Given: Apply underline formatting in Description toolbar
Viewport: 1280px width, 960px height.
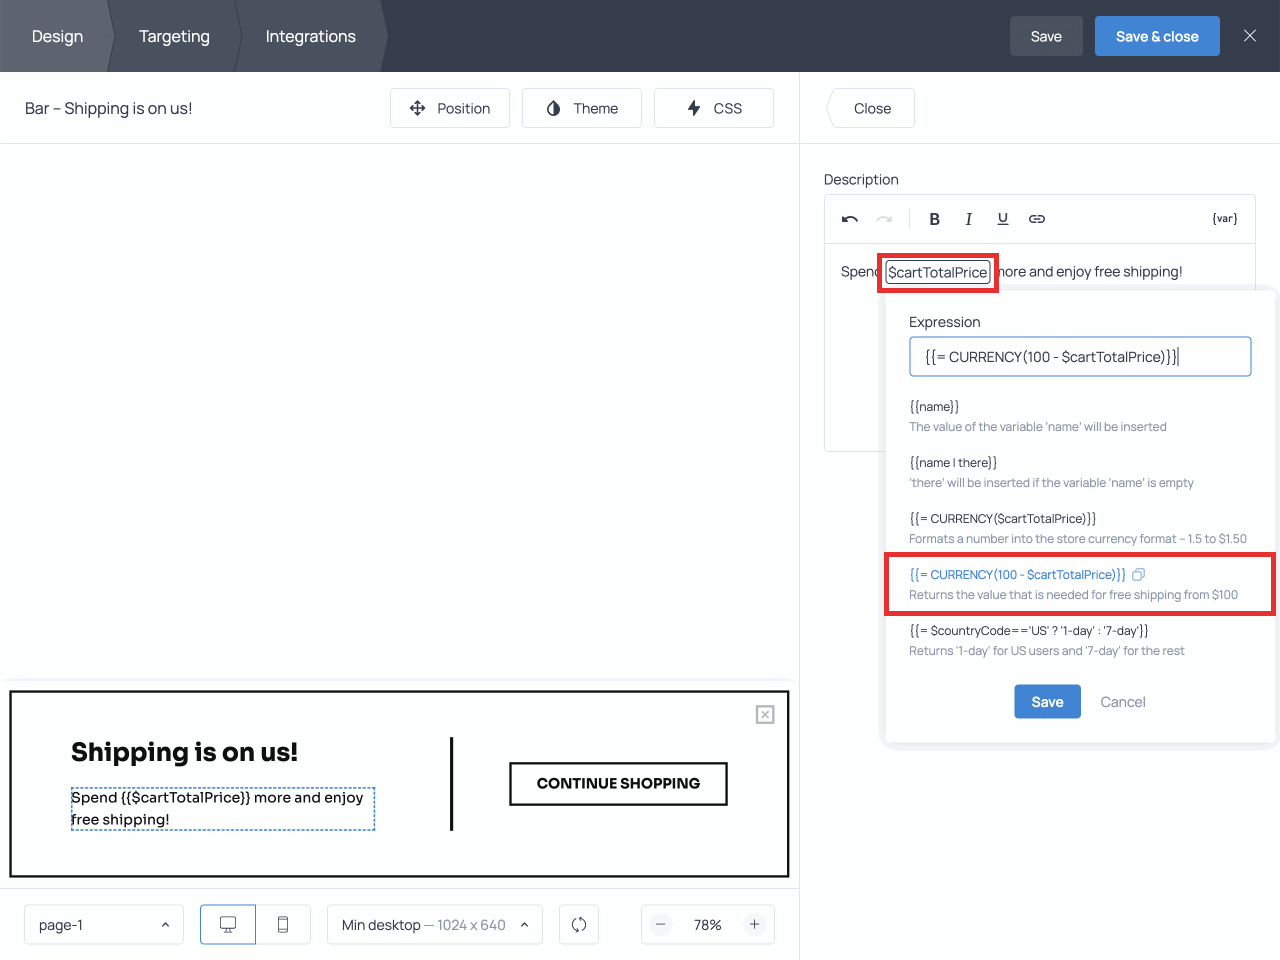Looking at the screenshot, I should 1002,219.
